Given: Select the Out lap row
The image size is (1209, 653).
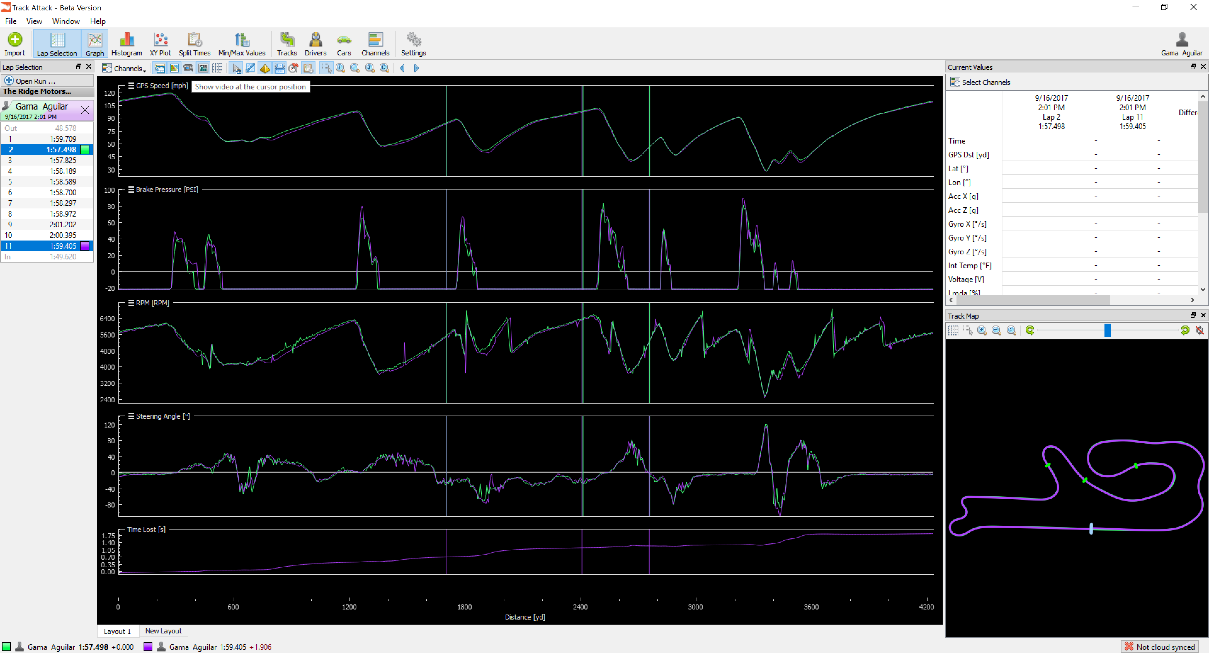Looking at the screenshot, I should (x=47, y=128).
